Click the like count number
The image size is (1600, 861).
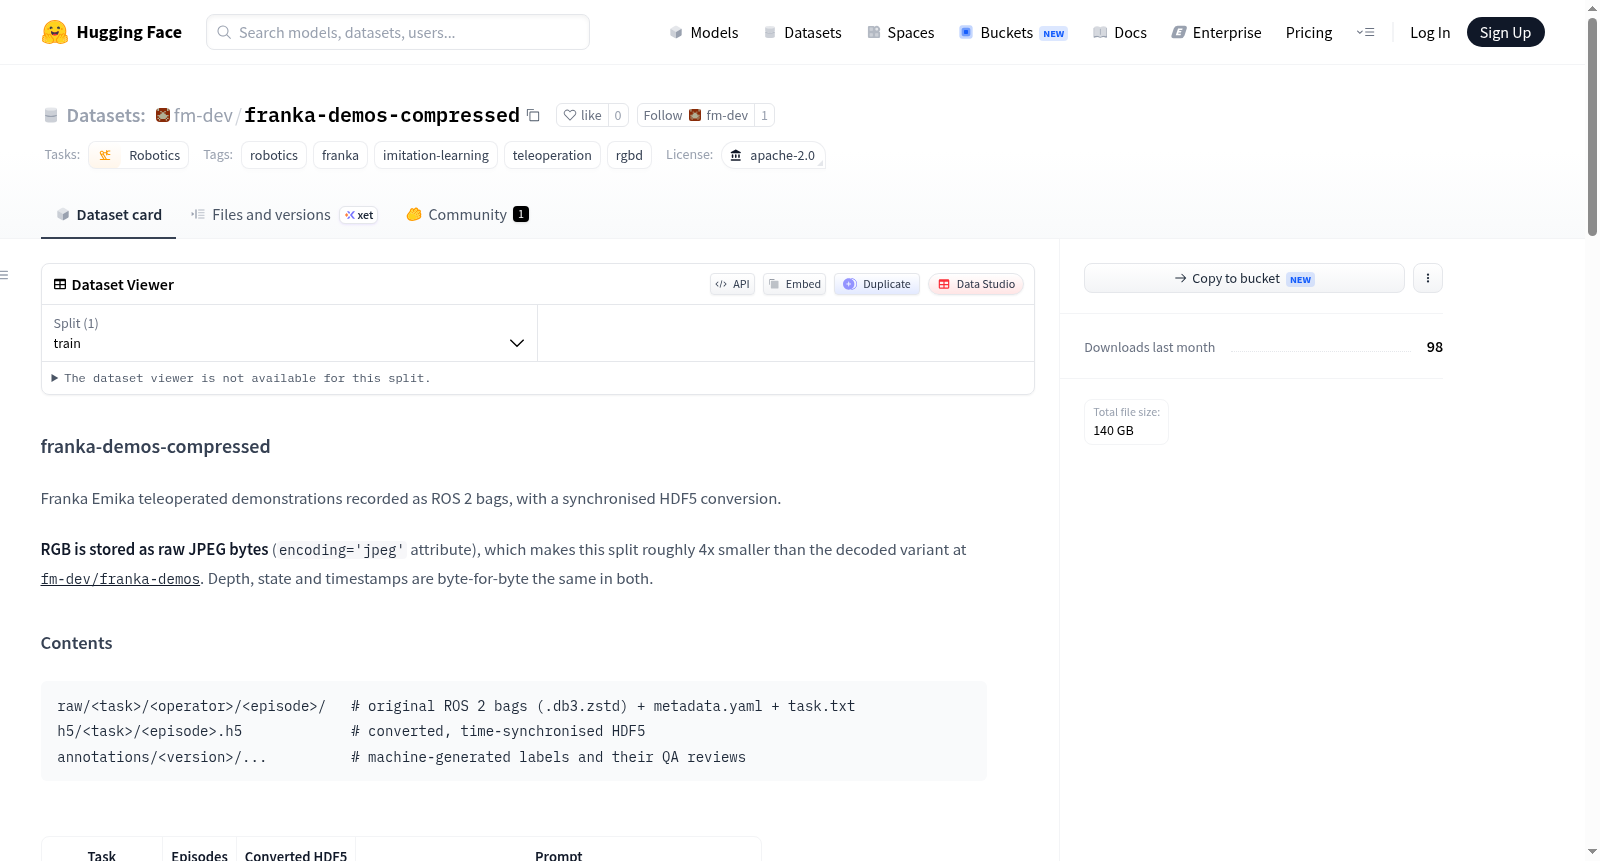[618, 115]
